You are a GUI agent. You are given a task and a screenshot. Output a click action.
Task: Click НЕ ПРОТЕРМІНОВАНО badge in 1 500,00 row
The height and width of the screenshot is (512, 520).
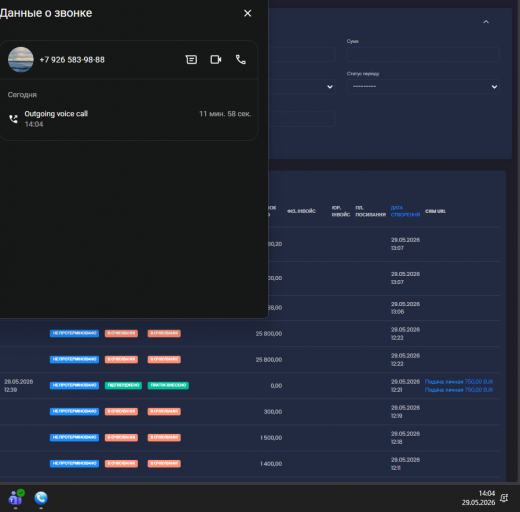click(x=74, y=437)
